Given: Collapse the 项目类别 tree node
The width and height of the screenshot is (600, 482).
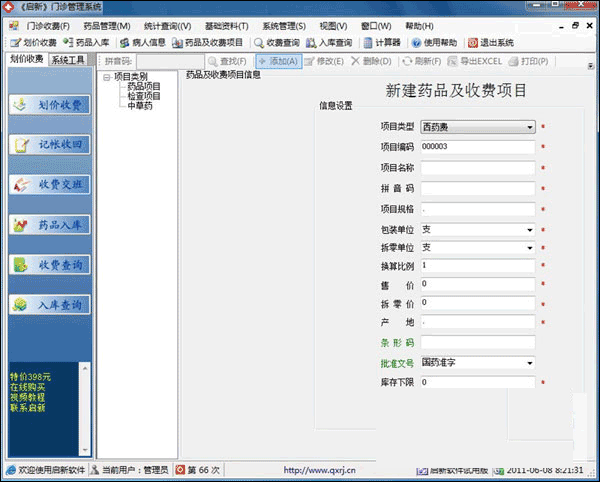Looking at the screenshot, I should 106,77.
